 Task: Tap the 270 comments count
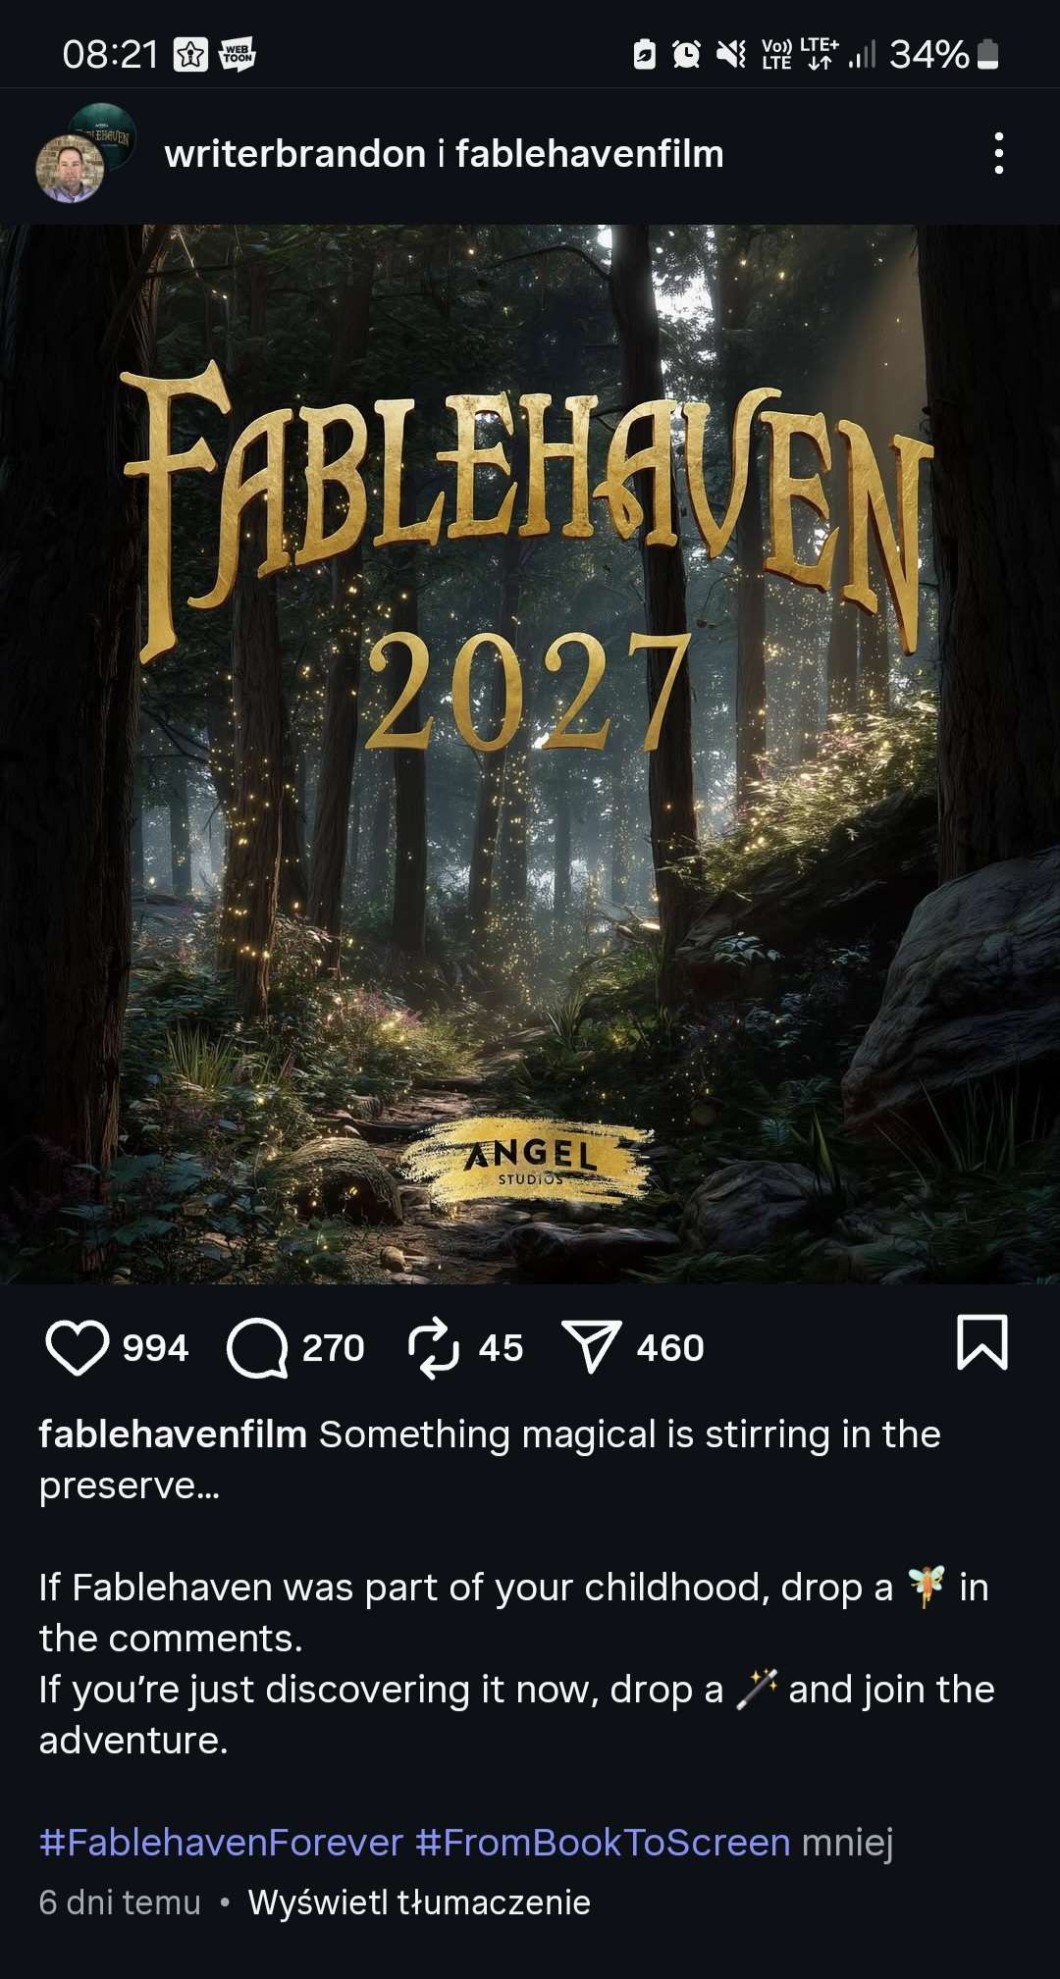[x=333, y=1348]
